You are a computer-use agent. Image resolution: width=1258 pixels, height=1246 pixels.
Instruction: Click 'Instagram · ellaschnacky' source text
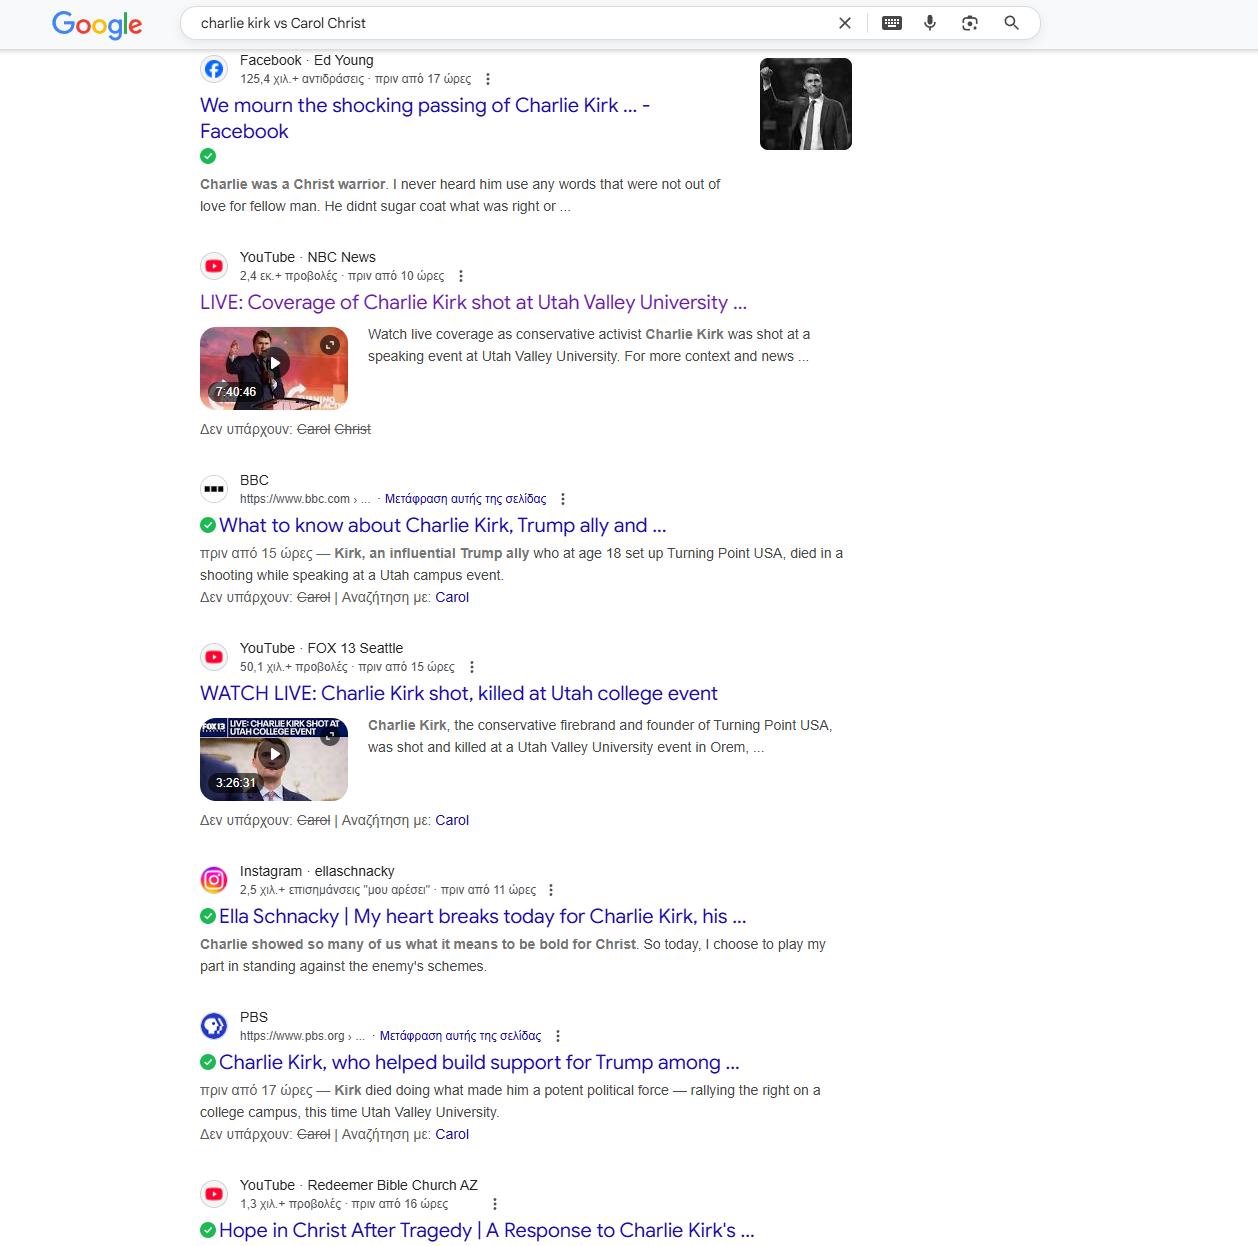tap(317, 871)
